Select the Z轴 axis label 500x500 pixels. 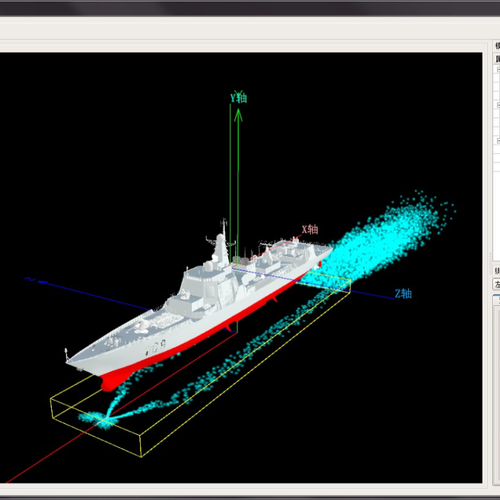(403, 294)
